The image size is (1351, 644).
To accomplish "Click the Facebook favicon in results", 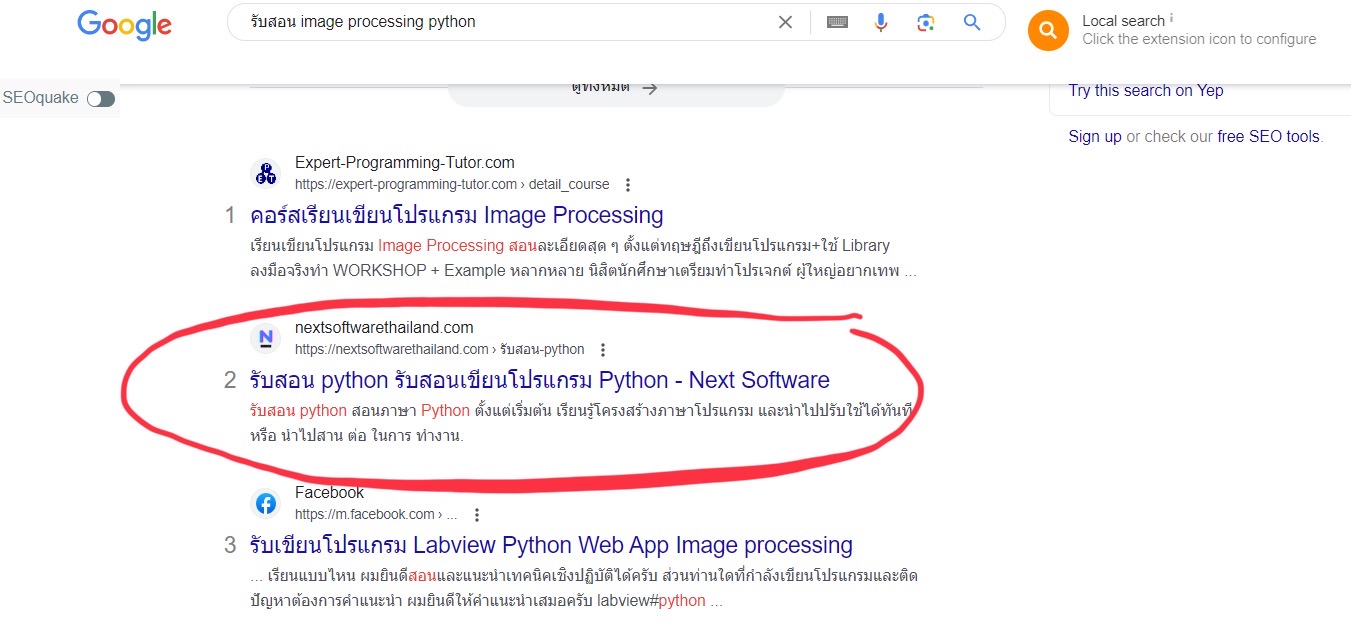I will tap(265, 504).
